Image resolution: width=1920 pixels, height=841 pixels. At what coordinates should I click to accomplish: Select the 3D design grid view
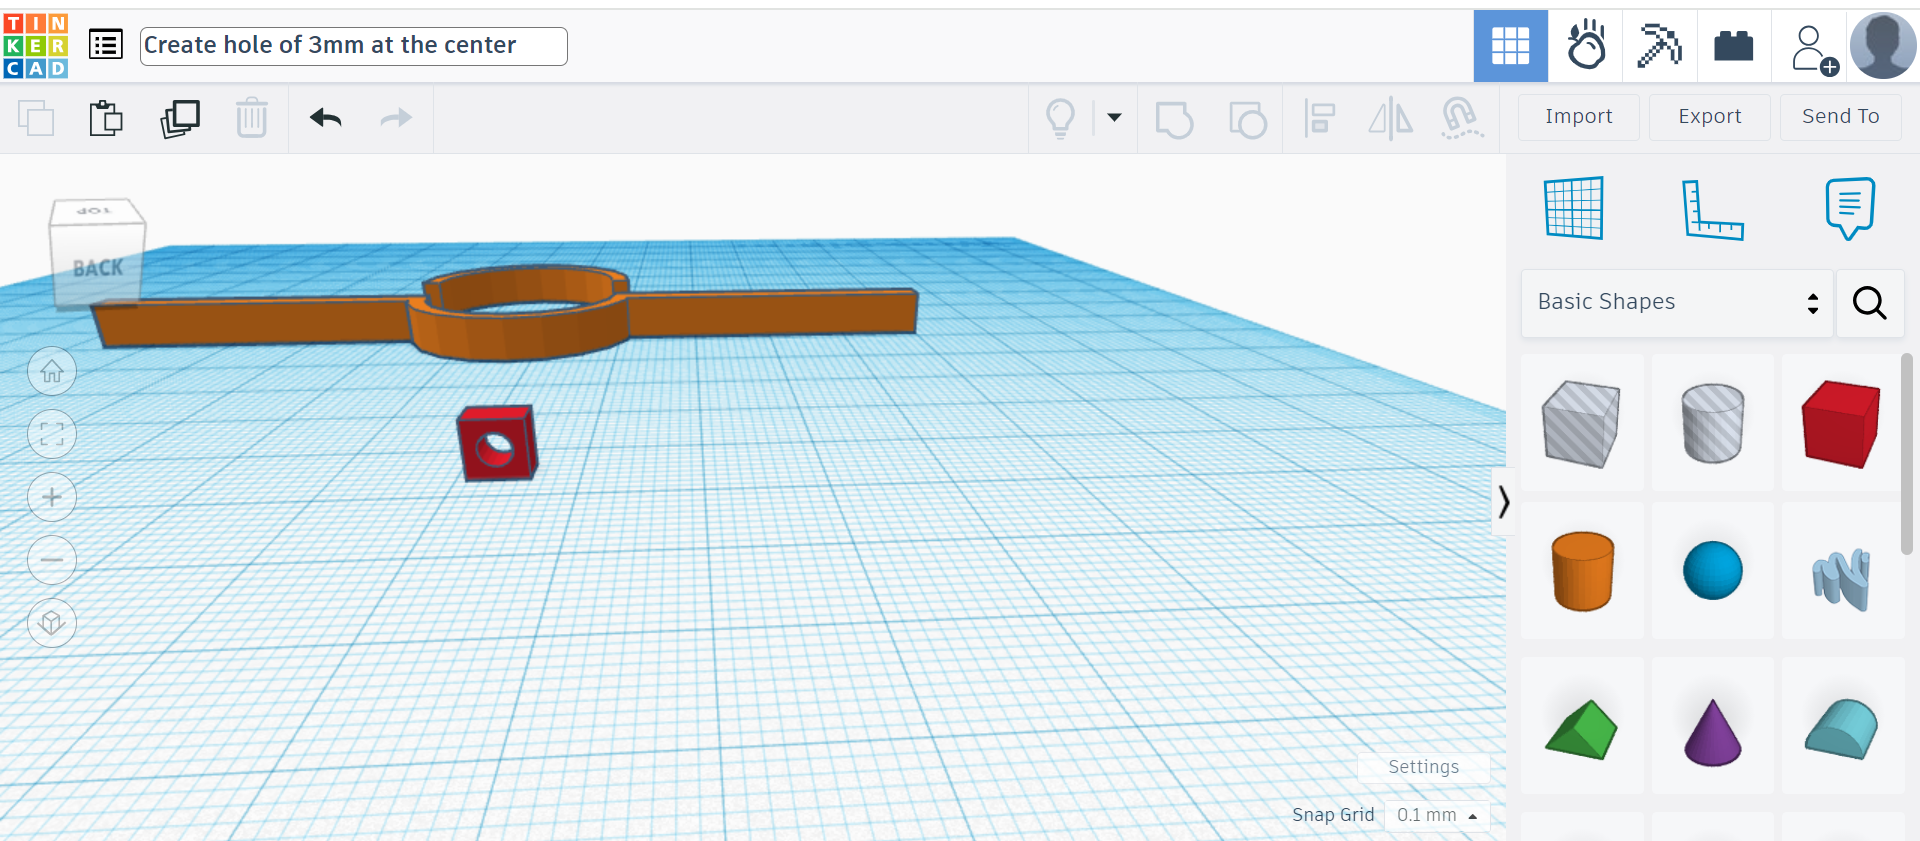[1510, 46]
